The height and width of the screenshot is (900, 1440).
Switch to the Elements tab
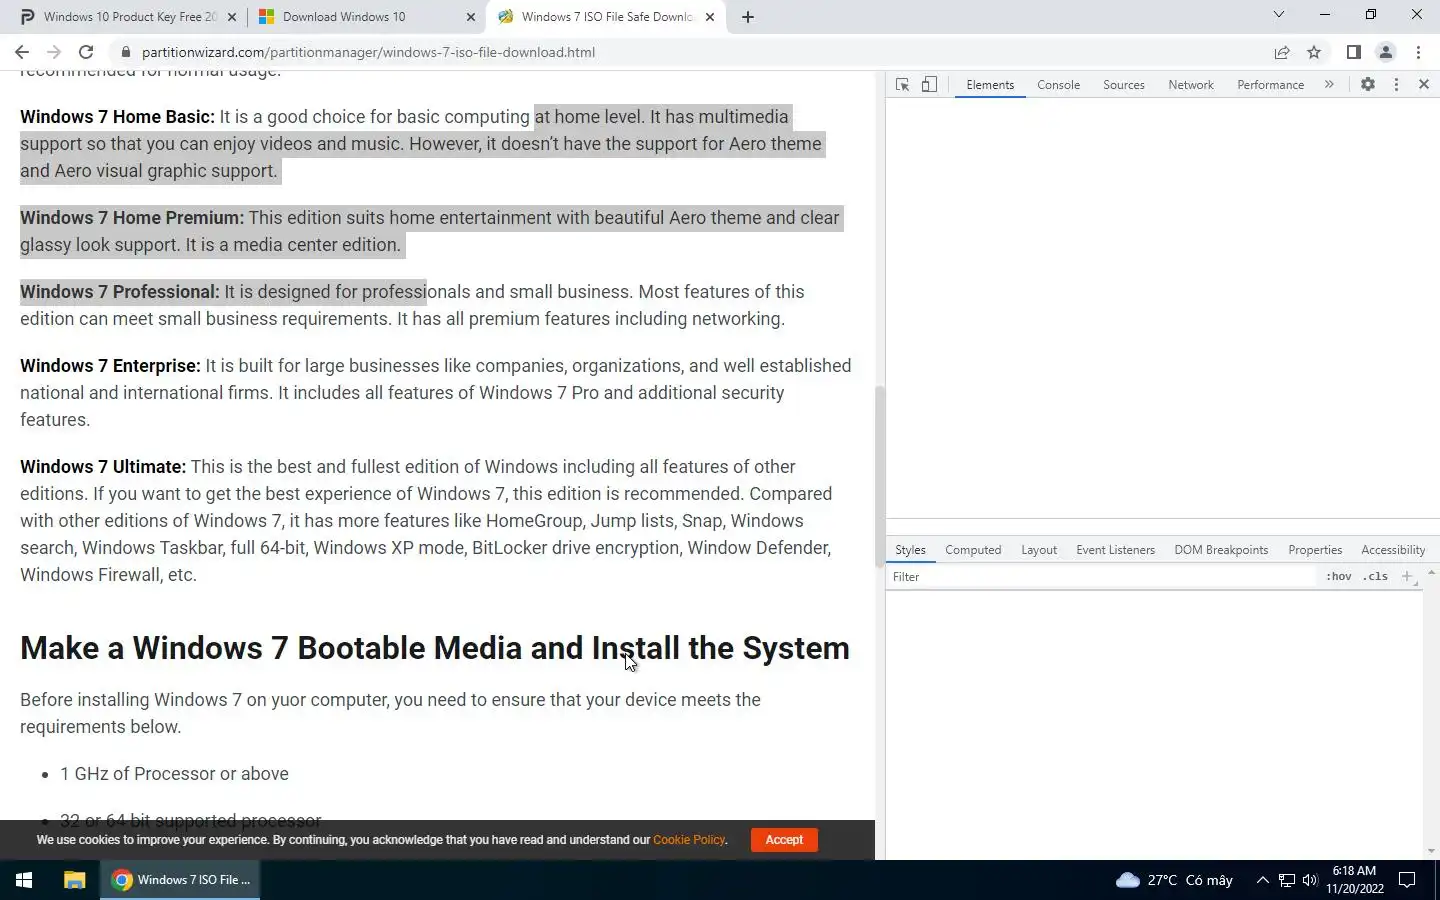tap(990, 85)
